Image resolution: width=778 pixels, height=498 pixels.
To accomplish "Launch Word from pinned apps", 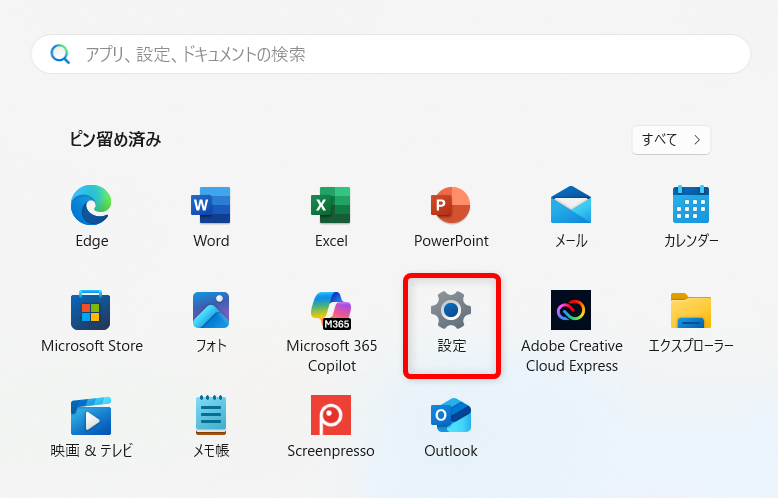I will point(211,216).
